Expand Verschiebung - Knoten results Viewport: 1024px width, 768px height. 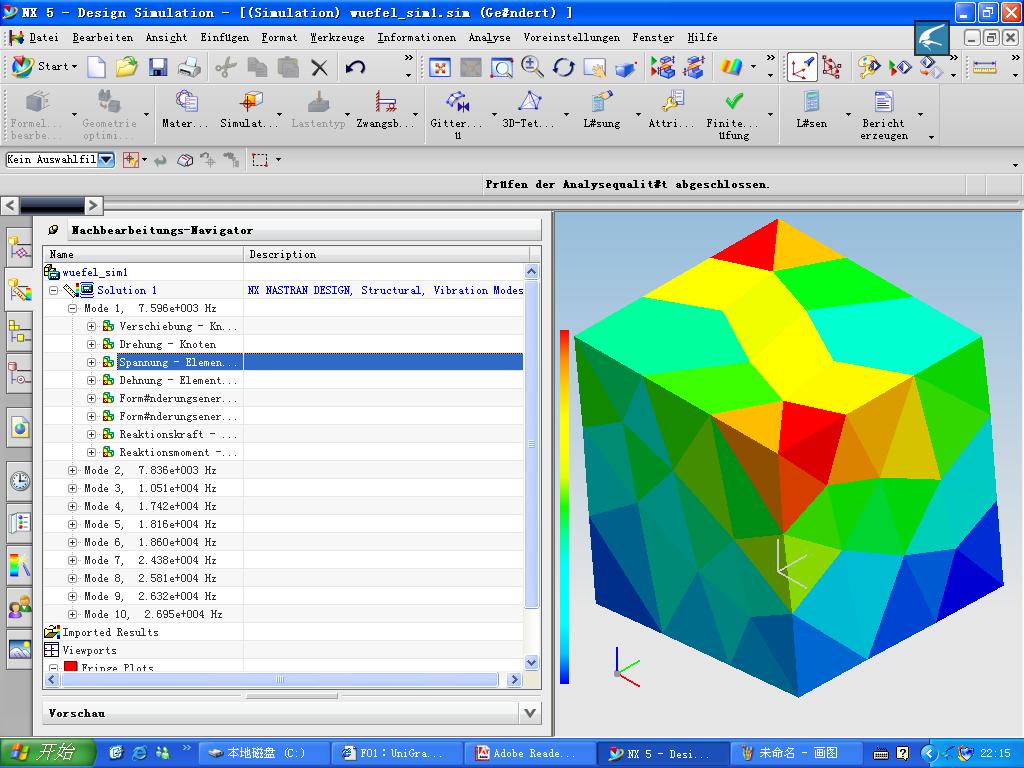pyautogui.click(x=91, y=326)
